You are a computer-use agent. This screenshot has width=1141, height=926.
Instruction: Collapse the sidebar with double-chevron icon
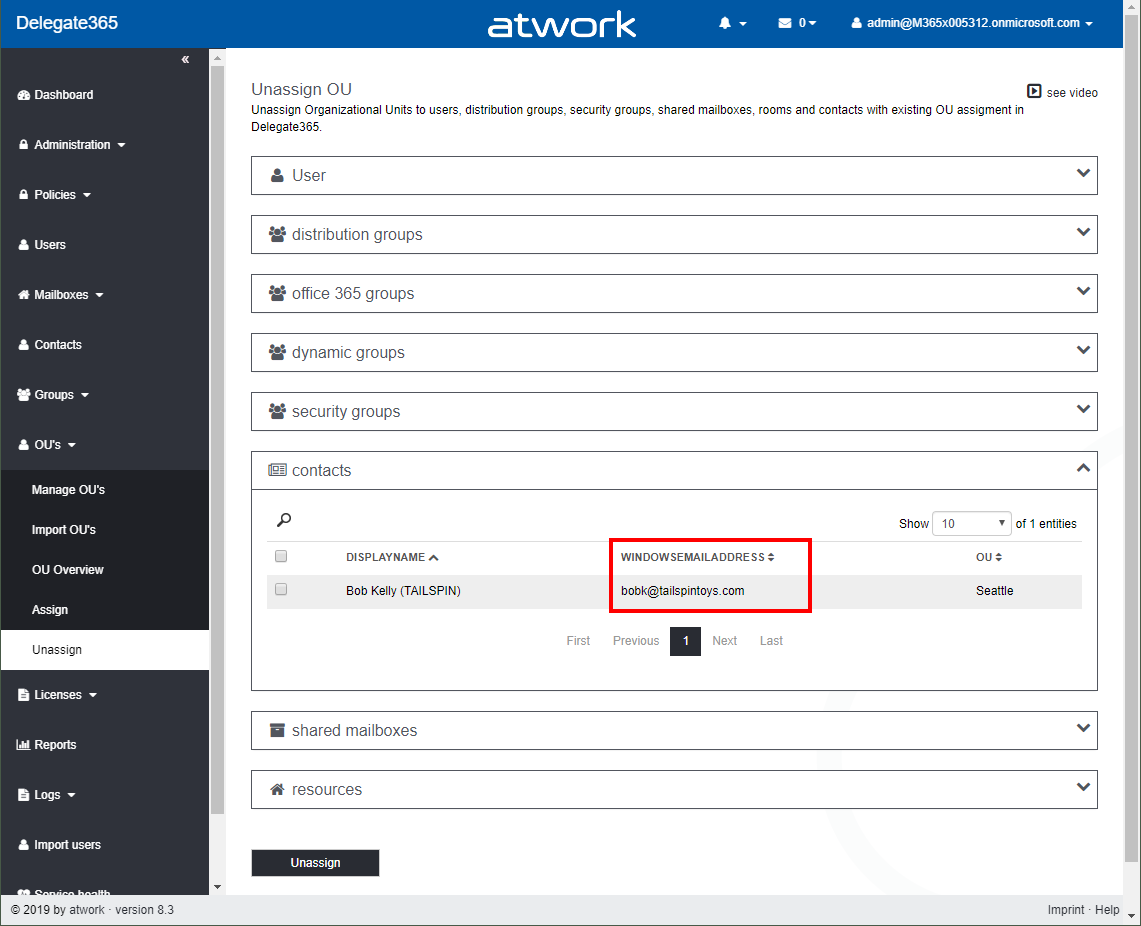point(185,60)
